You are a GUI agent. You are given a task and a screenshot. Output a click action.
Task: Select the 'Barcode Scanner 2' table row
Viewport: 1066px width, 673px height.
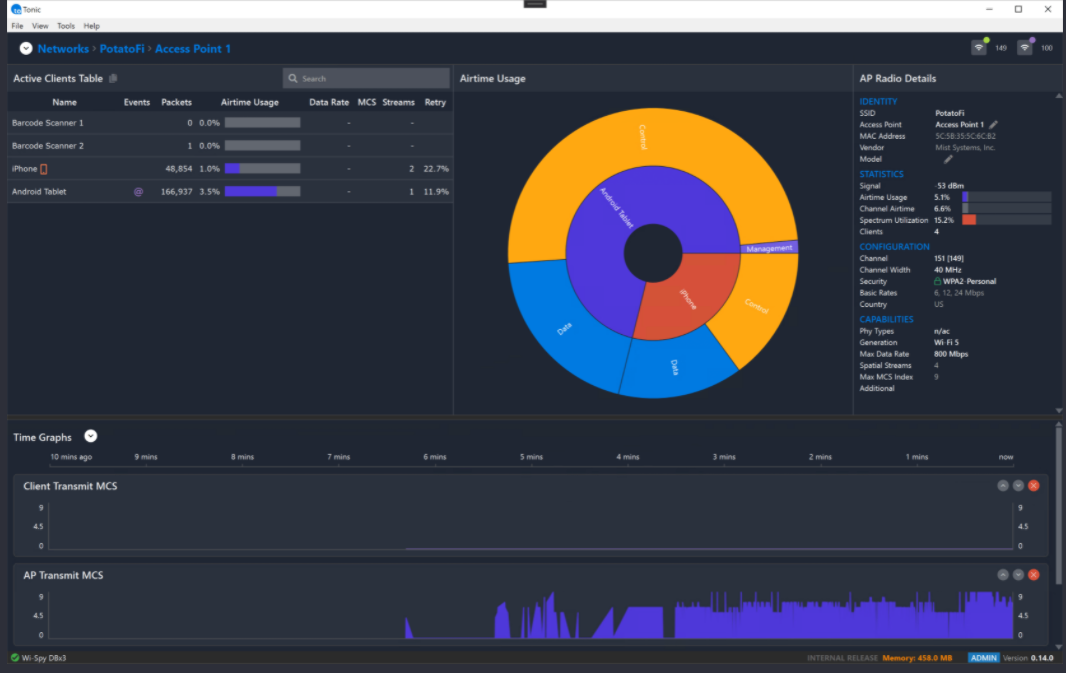(230, 145)
